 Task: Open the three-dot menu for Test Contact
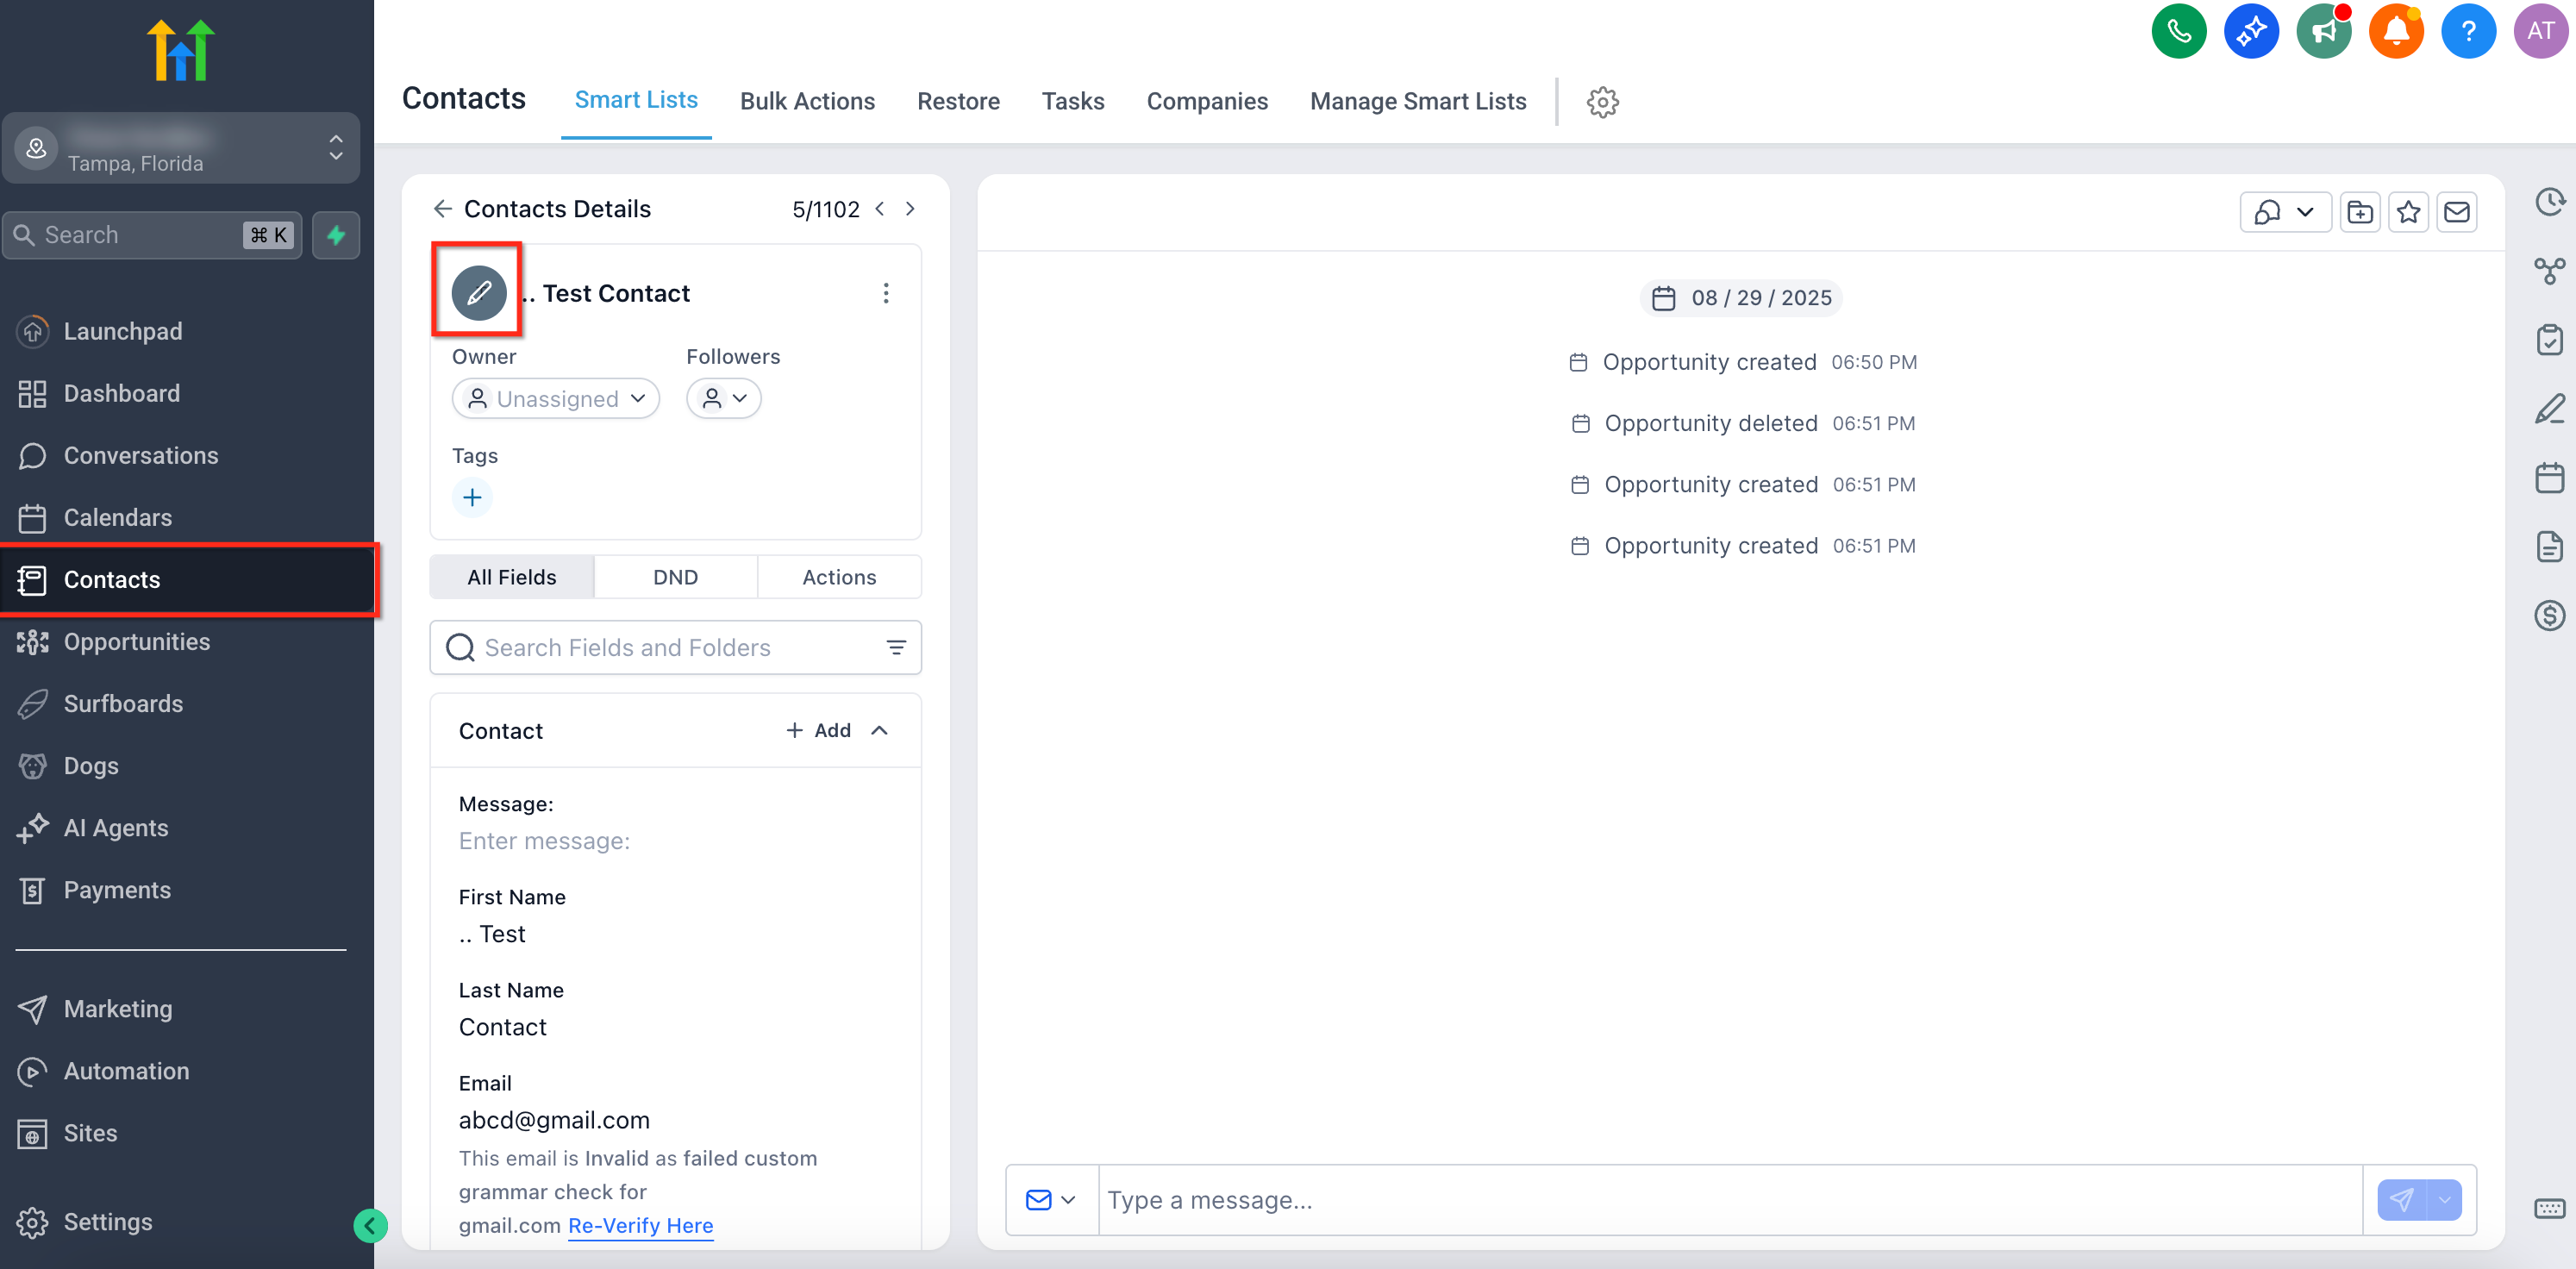[885, 293]
